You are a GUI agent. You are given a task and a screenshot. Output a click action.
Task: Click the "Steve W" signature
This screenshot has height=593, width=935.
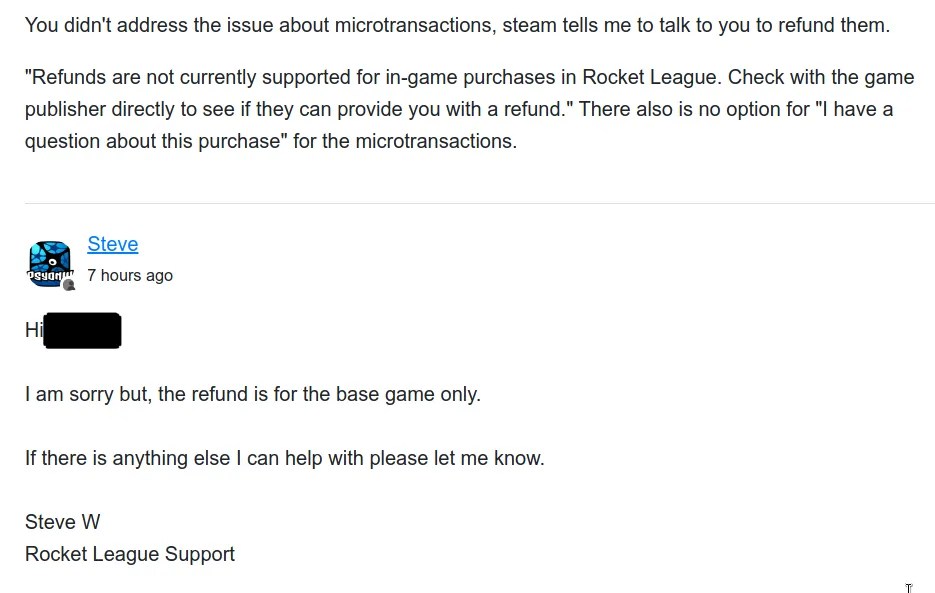click(x=63, y=522)
